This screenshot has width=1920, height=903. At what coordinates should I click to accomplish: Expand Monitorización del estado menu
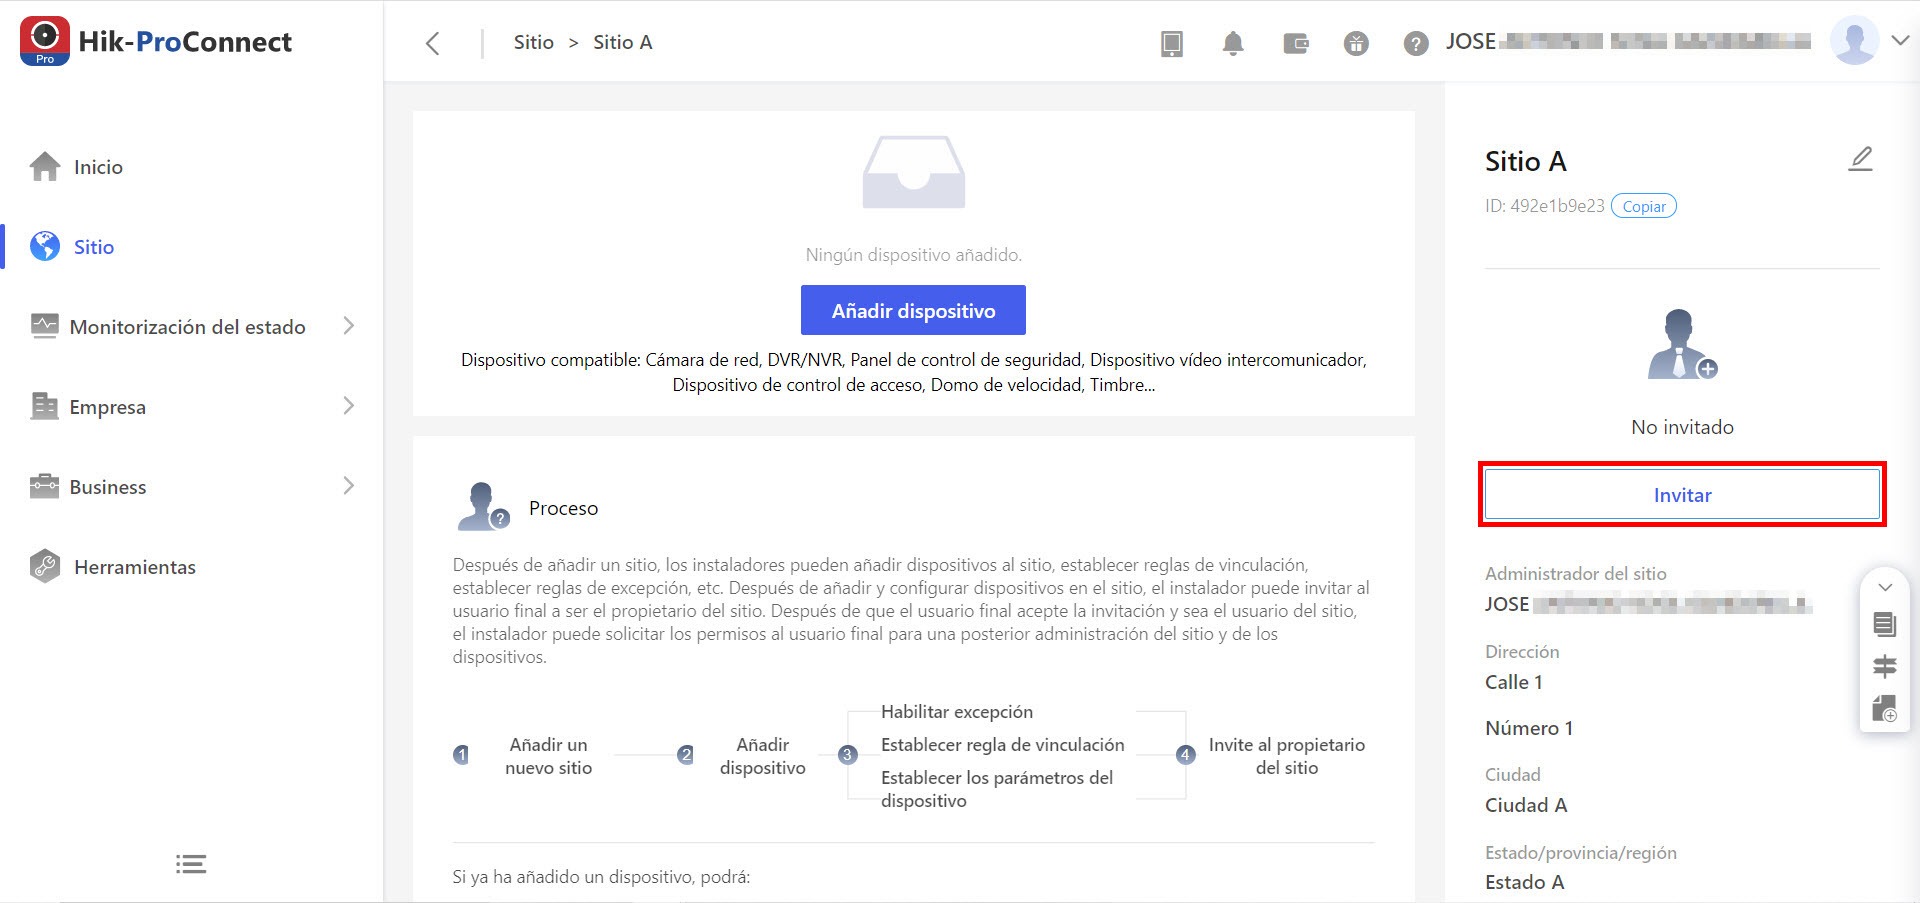[x=348, y=326]
